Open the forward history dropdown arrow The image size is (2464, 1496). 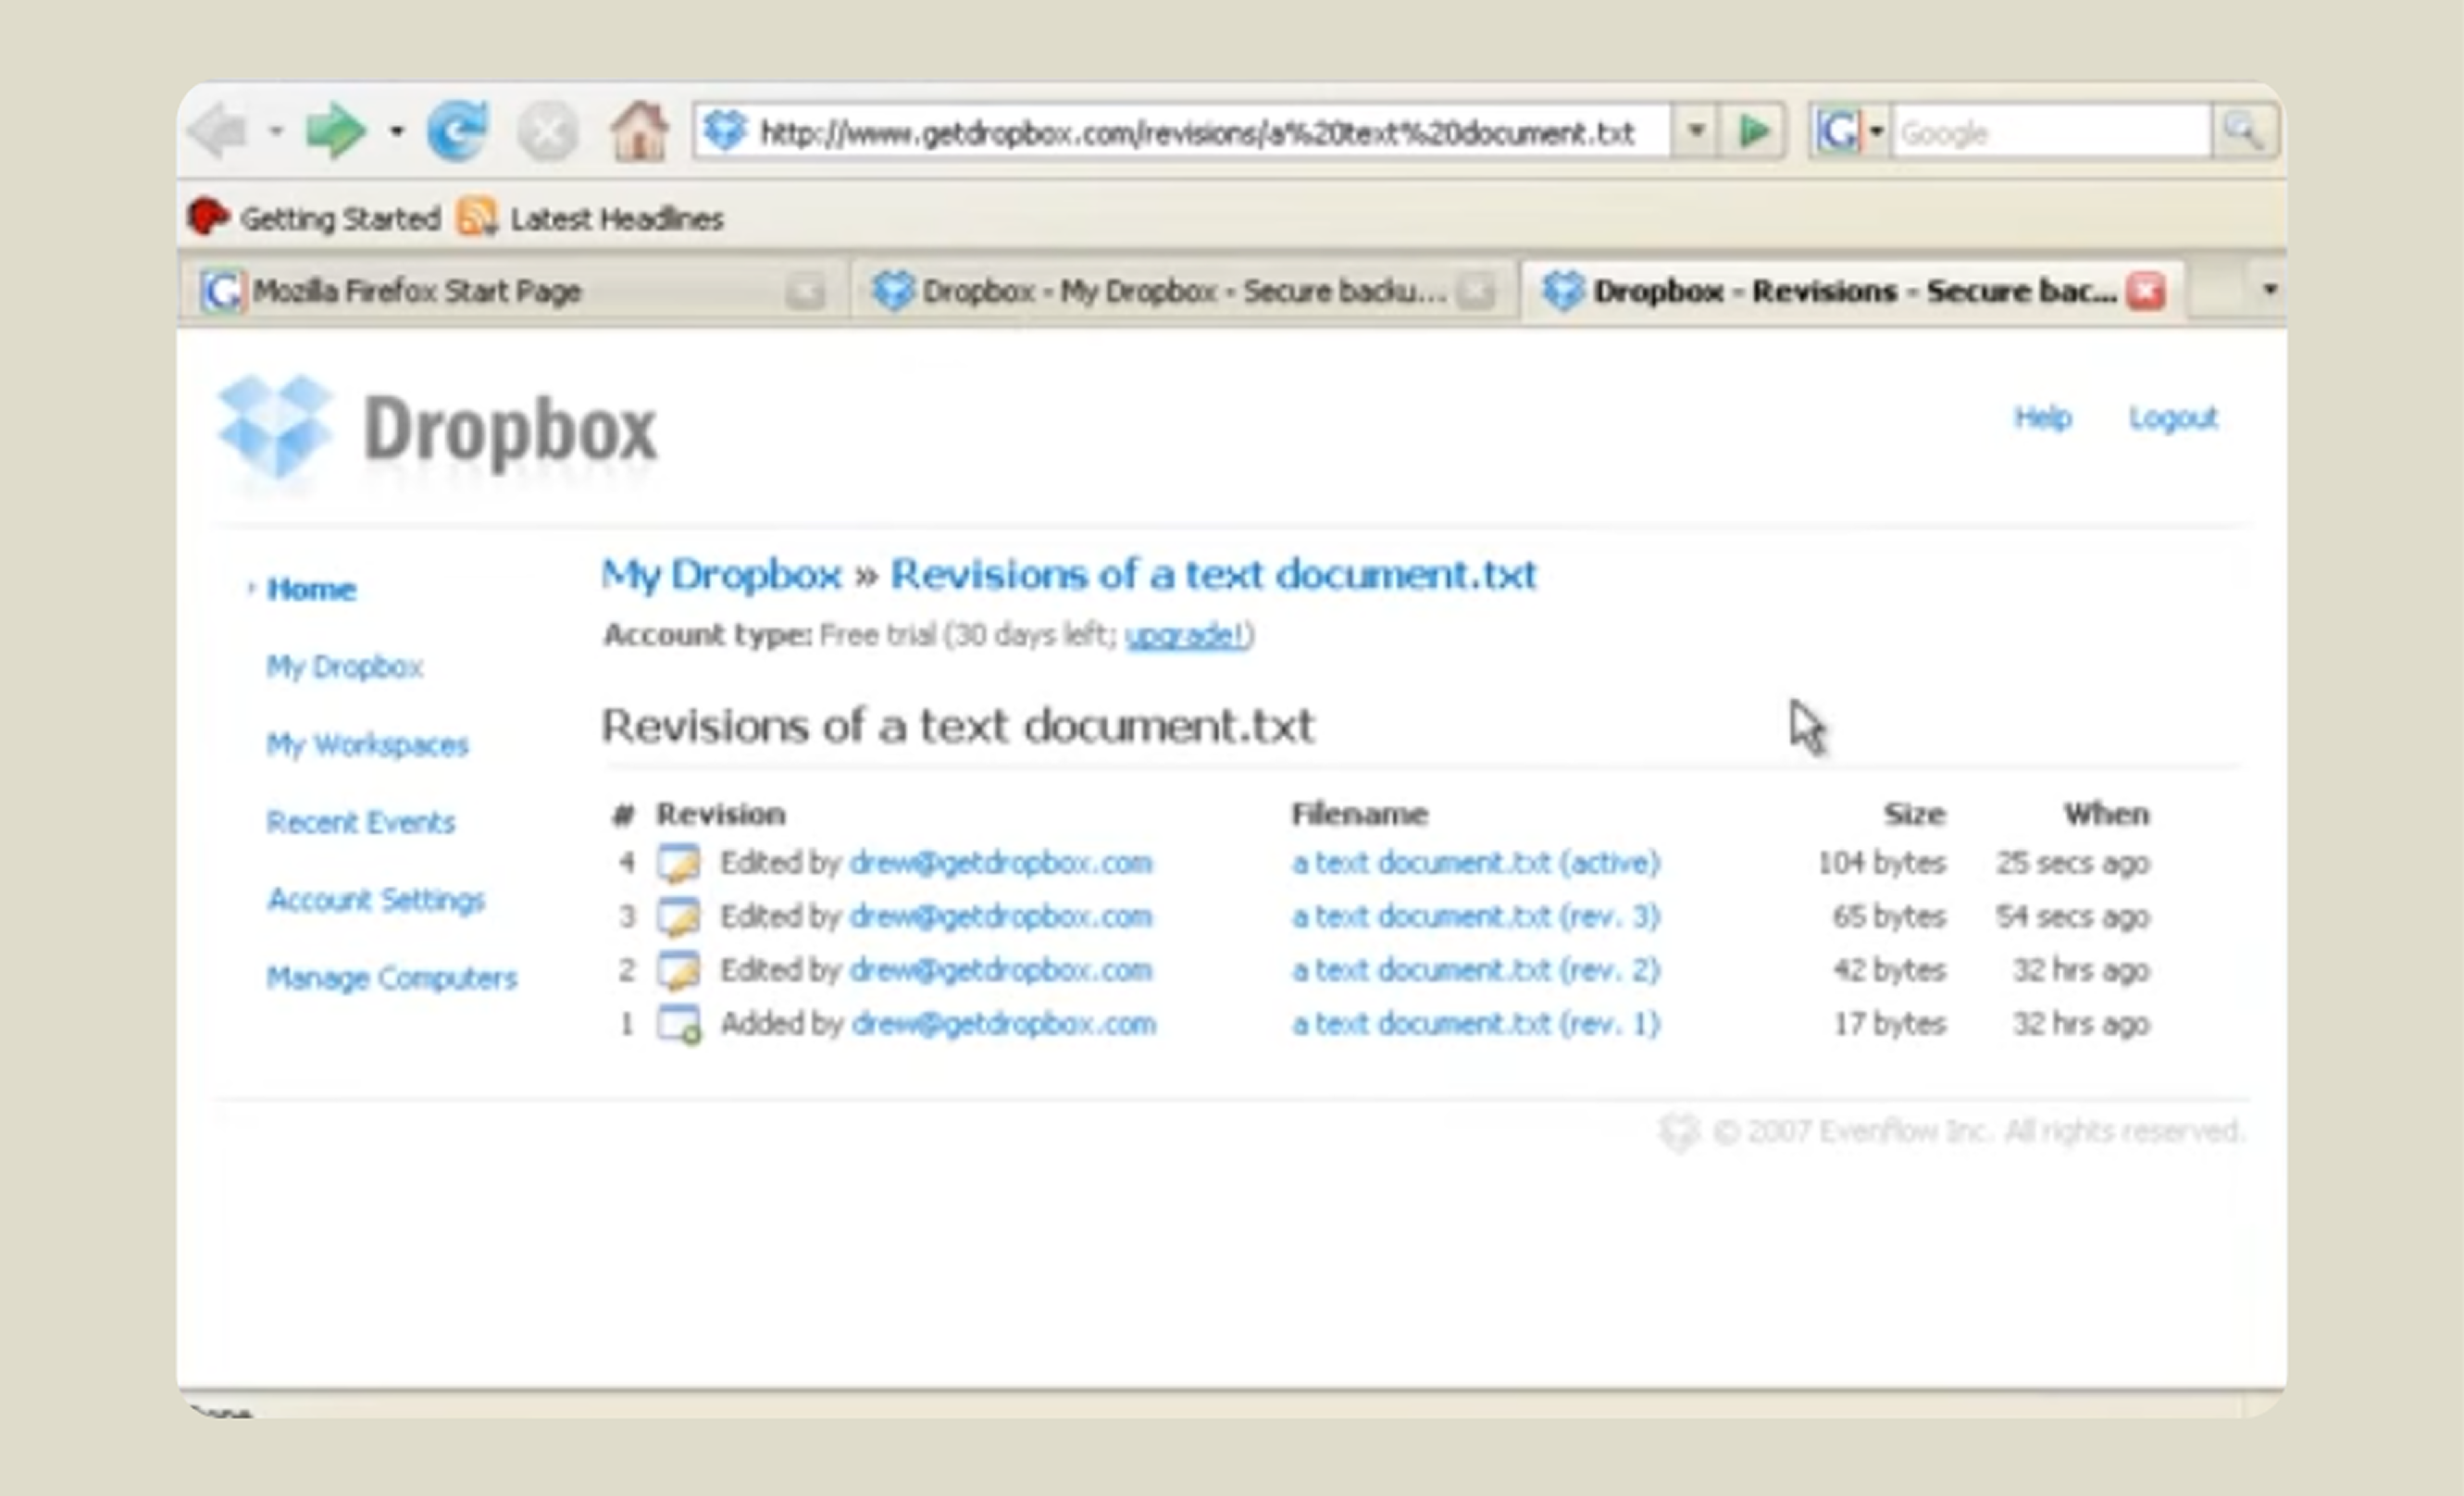(397, 131)
